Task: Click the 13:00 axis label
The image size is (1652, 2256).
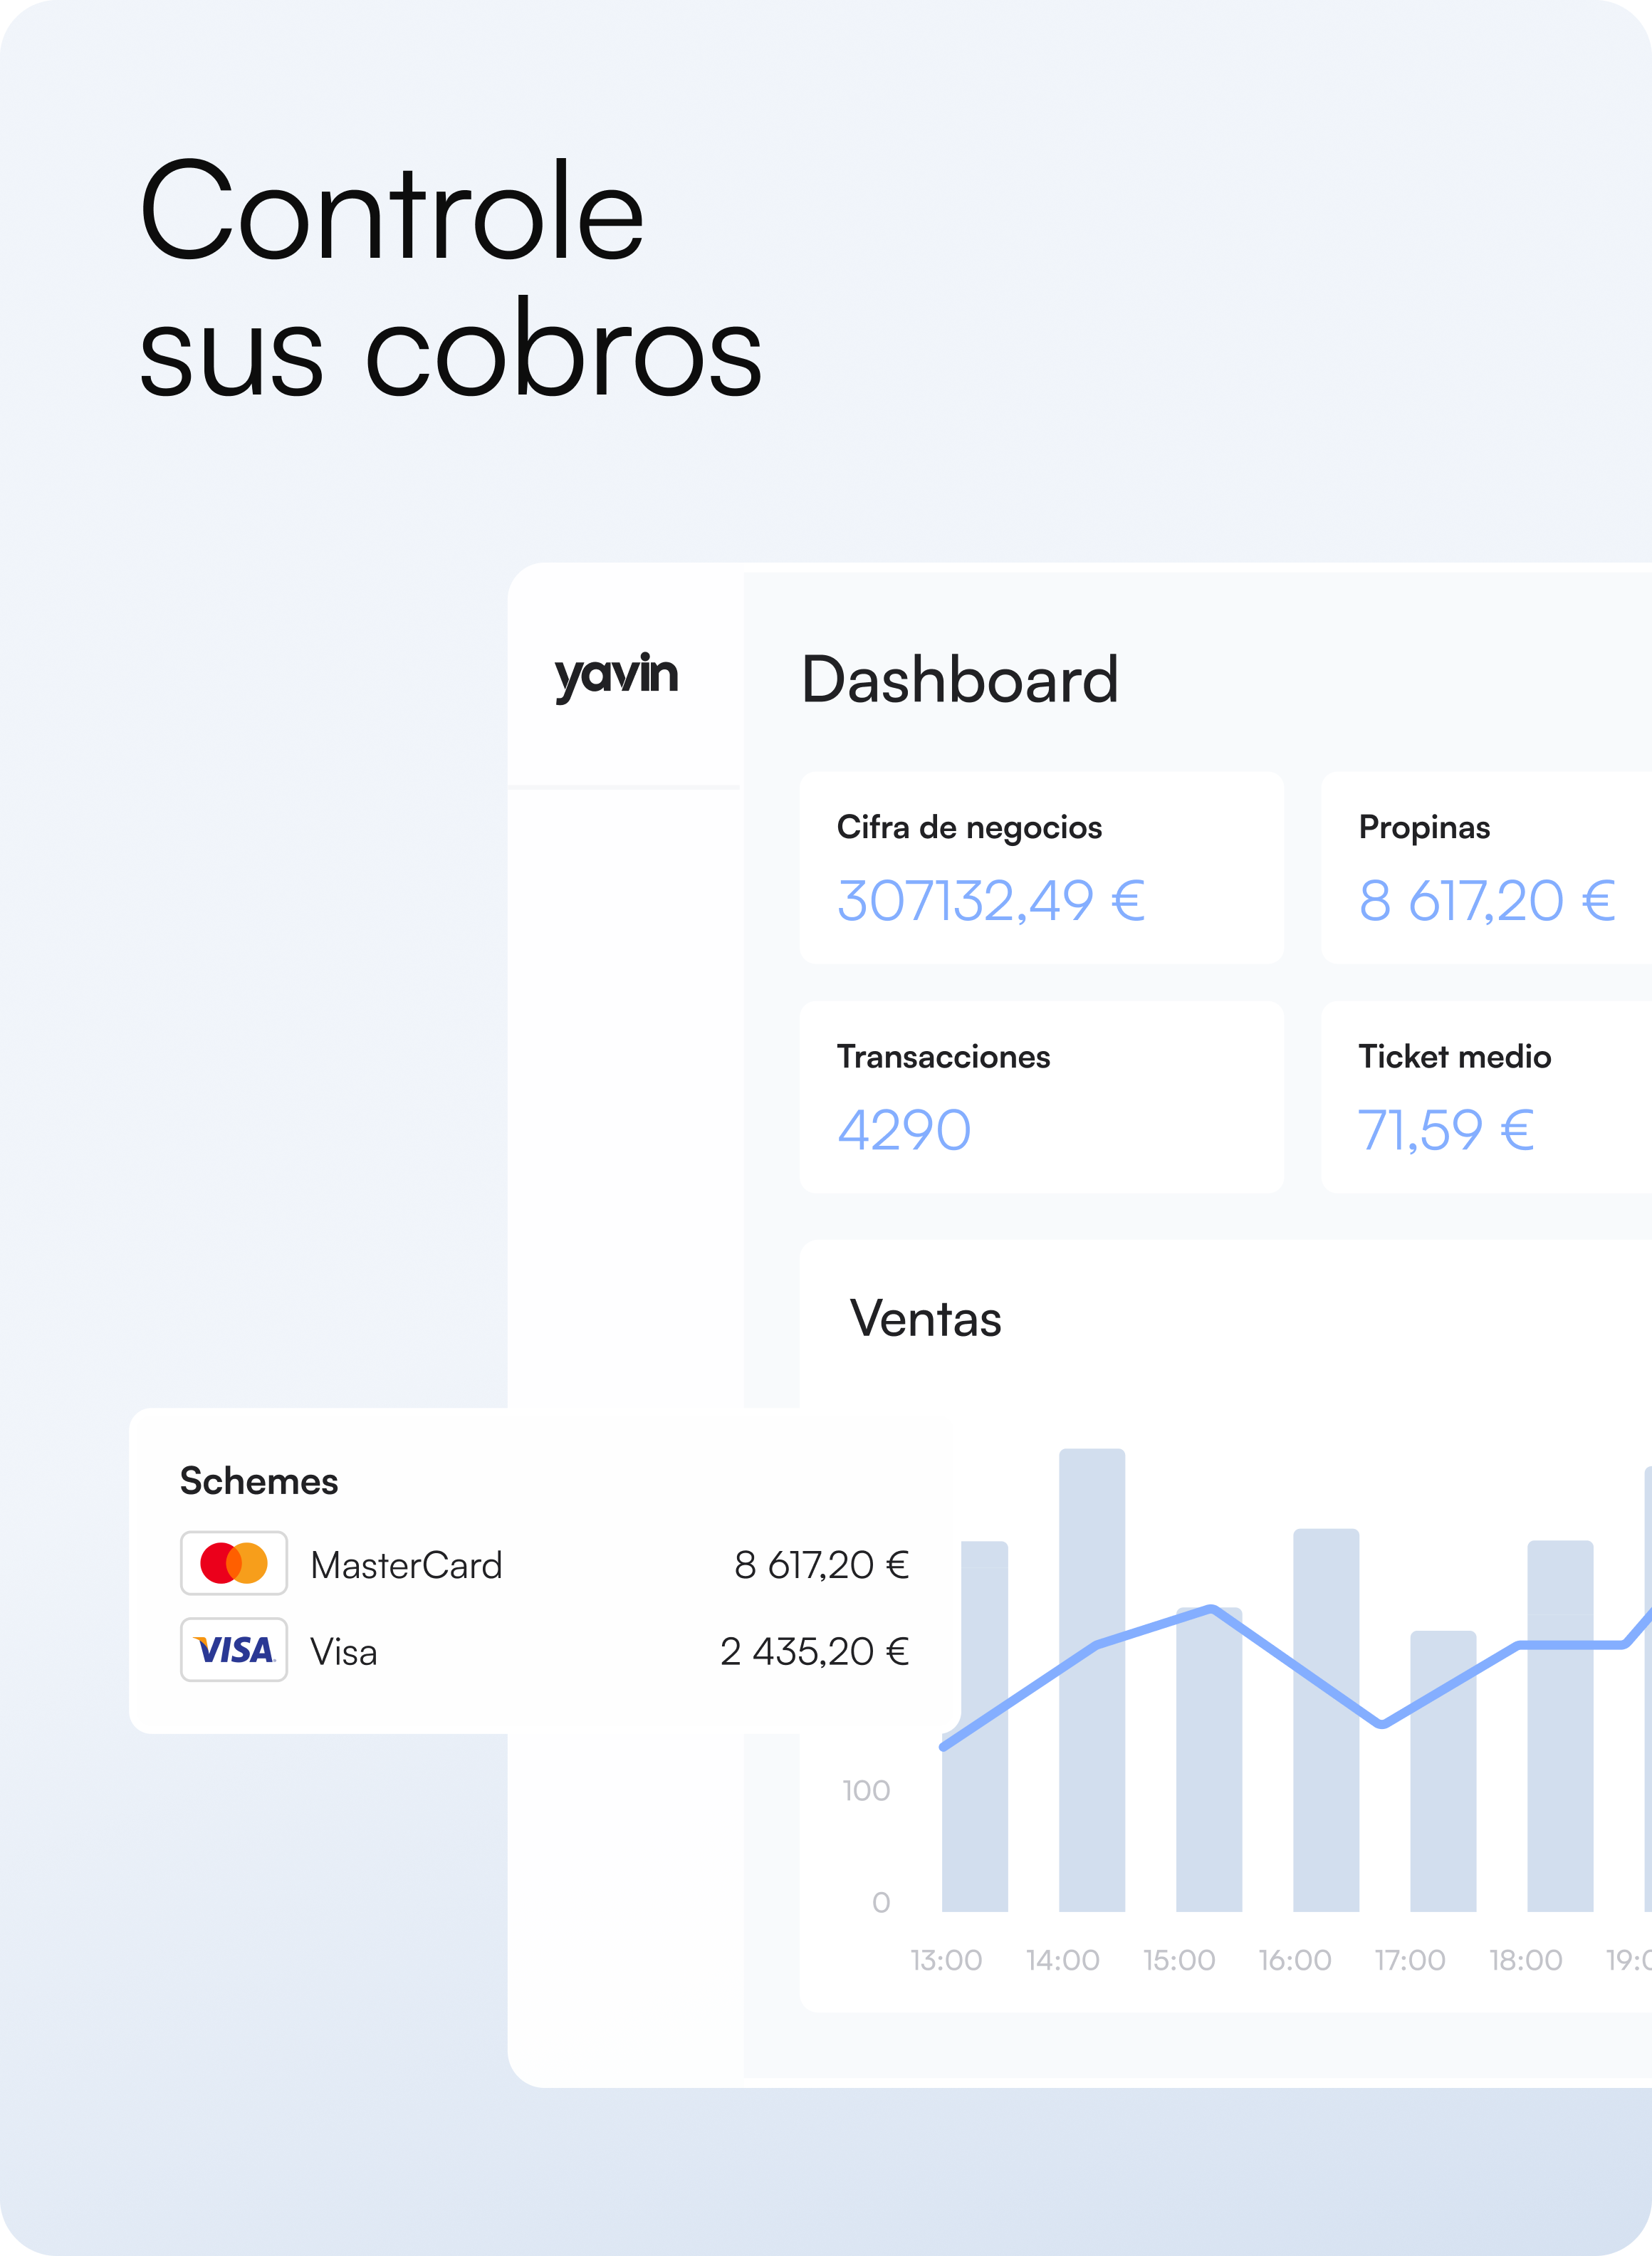Action: click(946, 1960)
